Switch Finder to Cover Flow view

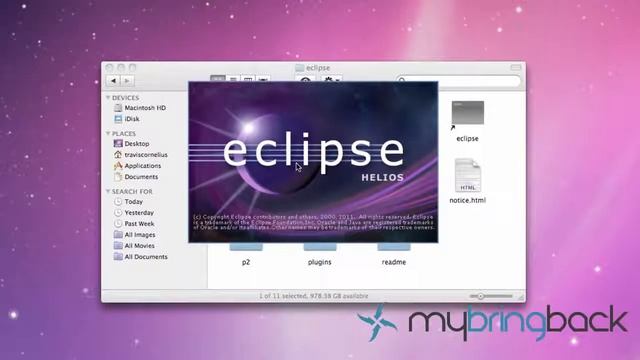pos(263,78)
